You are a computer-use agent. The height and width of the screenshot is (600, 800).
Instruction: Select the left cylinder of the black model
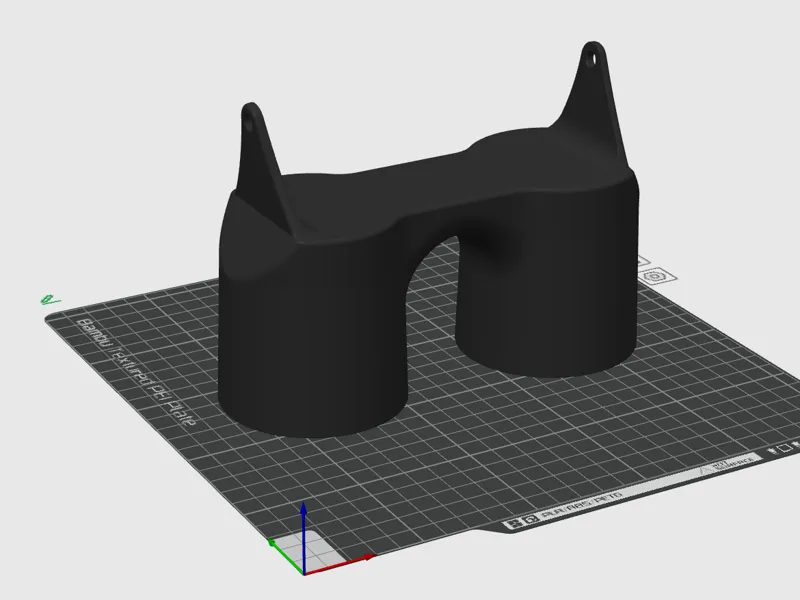pos(311,347)
